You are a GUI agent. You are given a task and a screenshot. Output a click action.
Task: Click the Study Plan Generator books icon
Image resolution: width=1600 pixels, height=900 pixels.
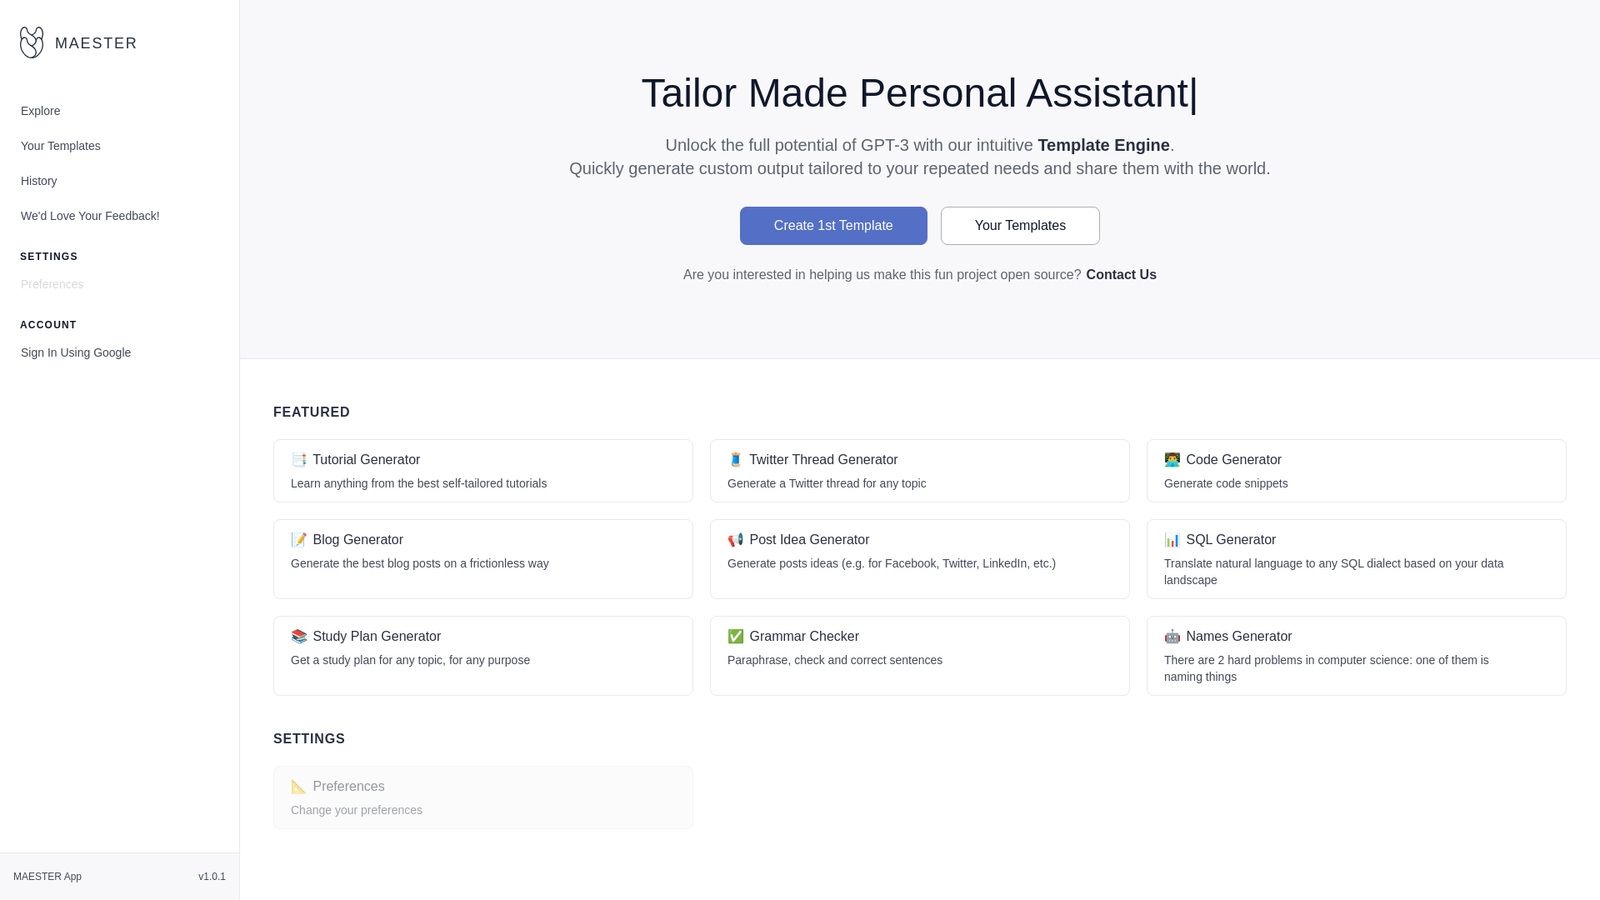(299, 637)
